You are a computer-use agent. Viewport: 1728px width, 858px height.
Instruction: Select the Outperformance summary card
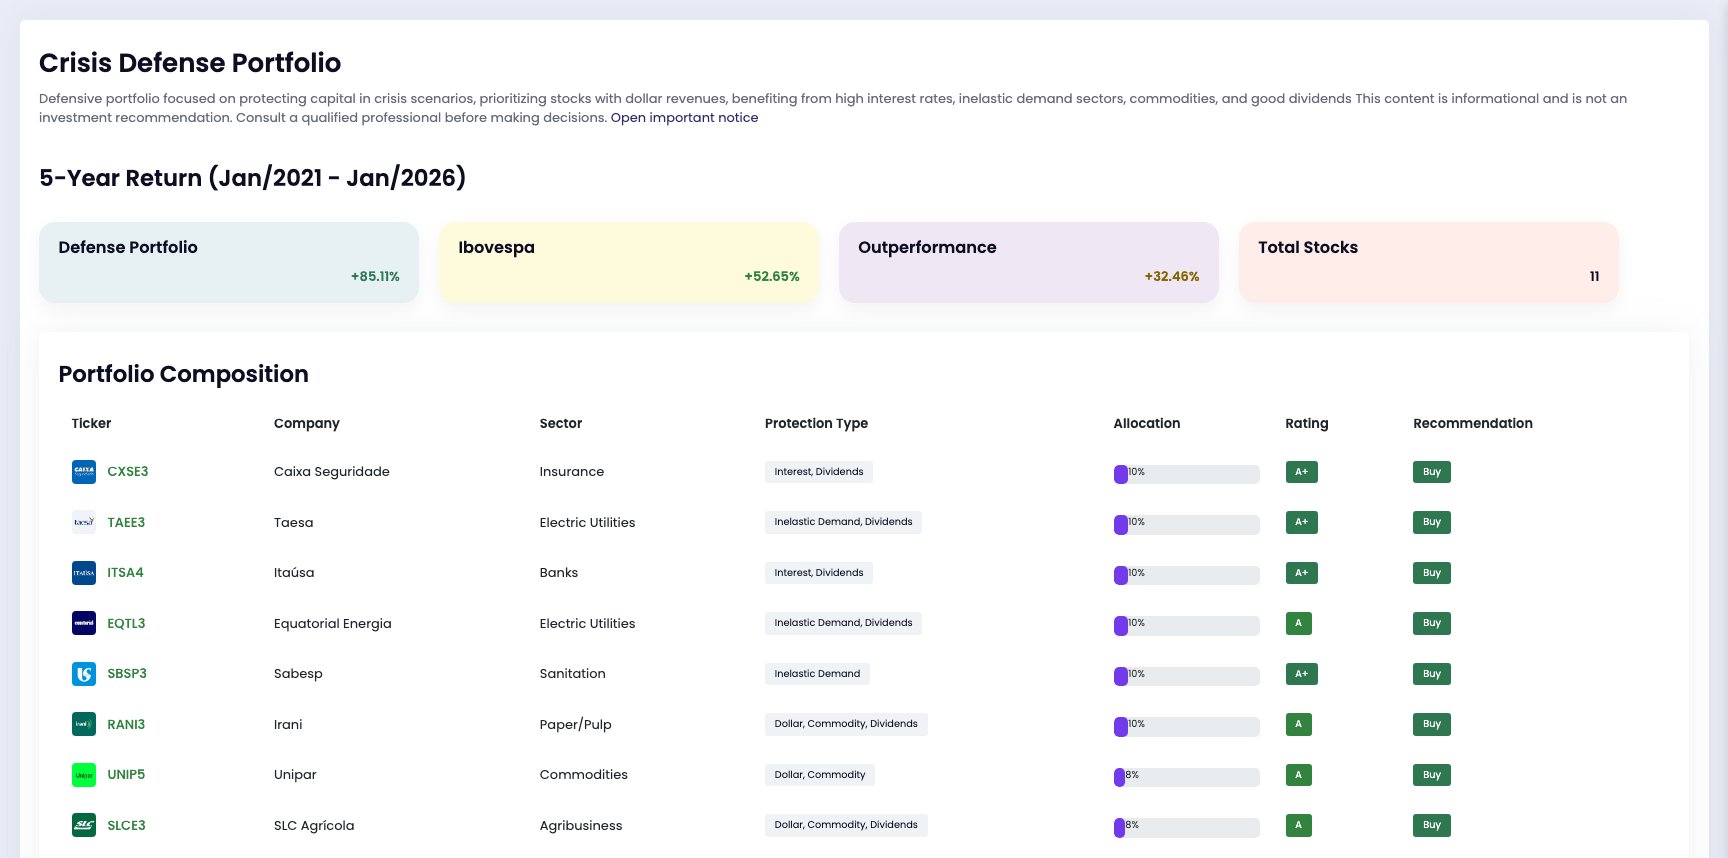[x=1029, y=262]
